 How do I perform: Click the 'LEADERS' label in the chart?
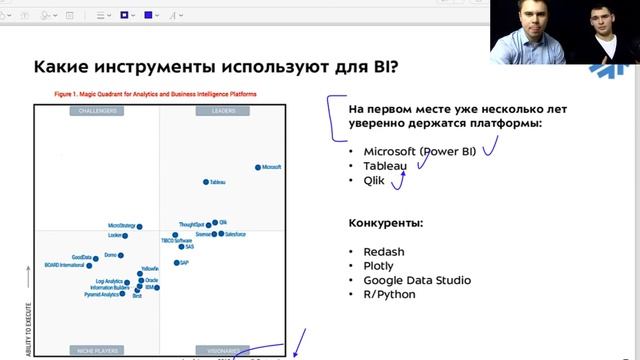click(223, 111)
